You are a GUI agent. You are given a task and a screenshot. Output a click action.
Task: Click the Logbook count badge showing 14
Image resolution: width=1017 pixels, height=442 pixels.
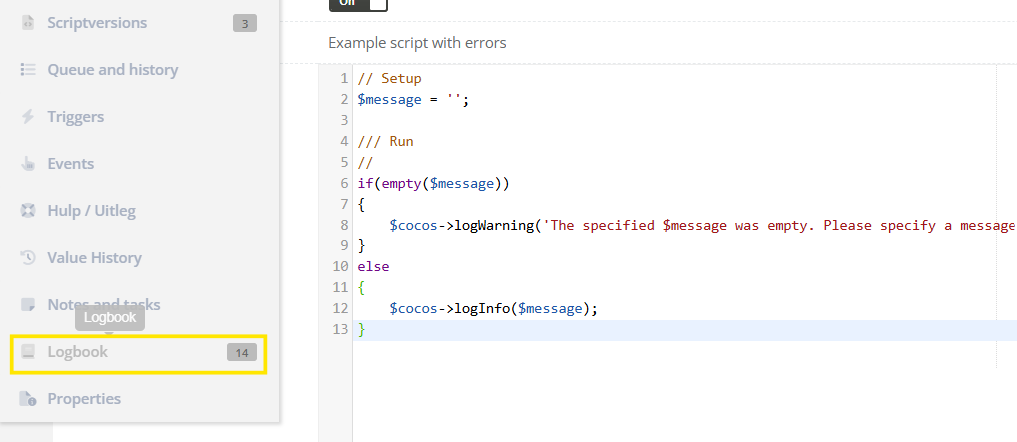(x=241, y=352)
